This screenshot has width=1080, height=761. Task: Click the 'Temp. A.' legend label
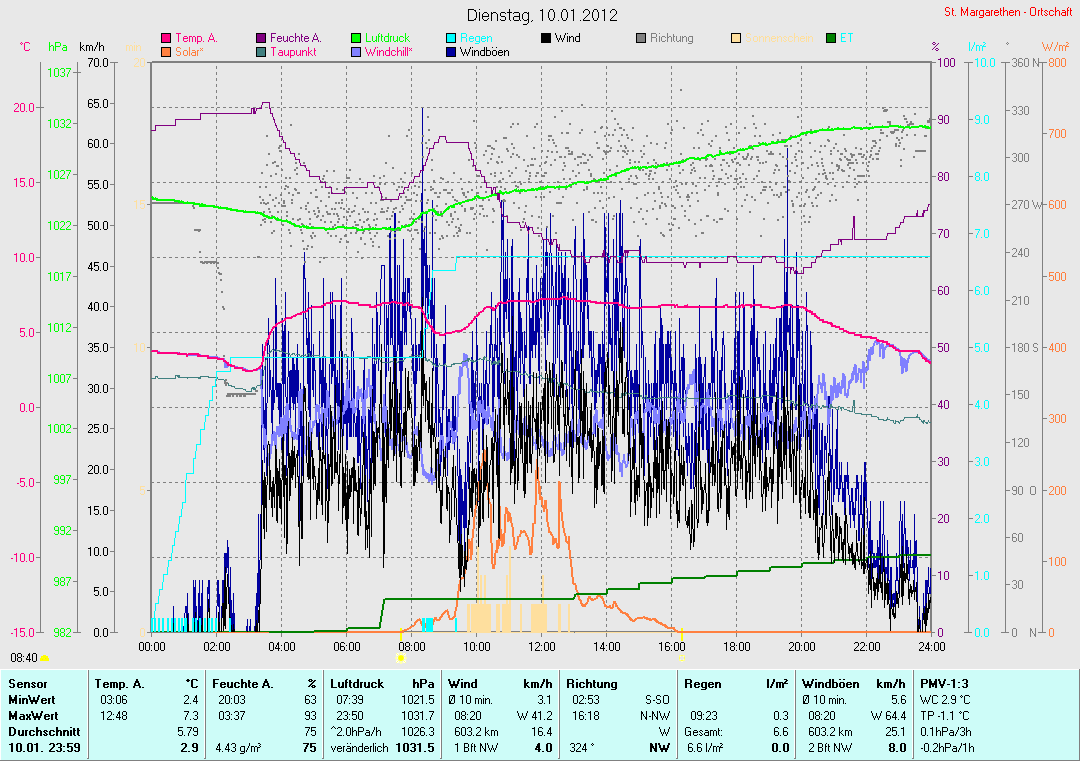[x=196, y=39]
